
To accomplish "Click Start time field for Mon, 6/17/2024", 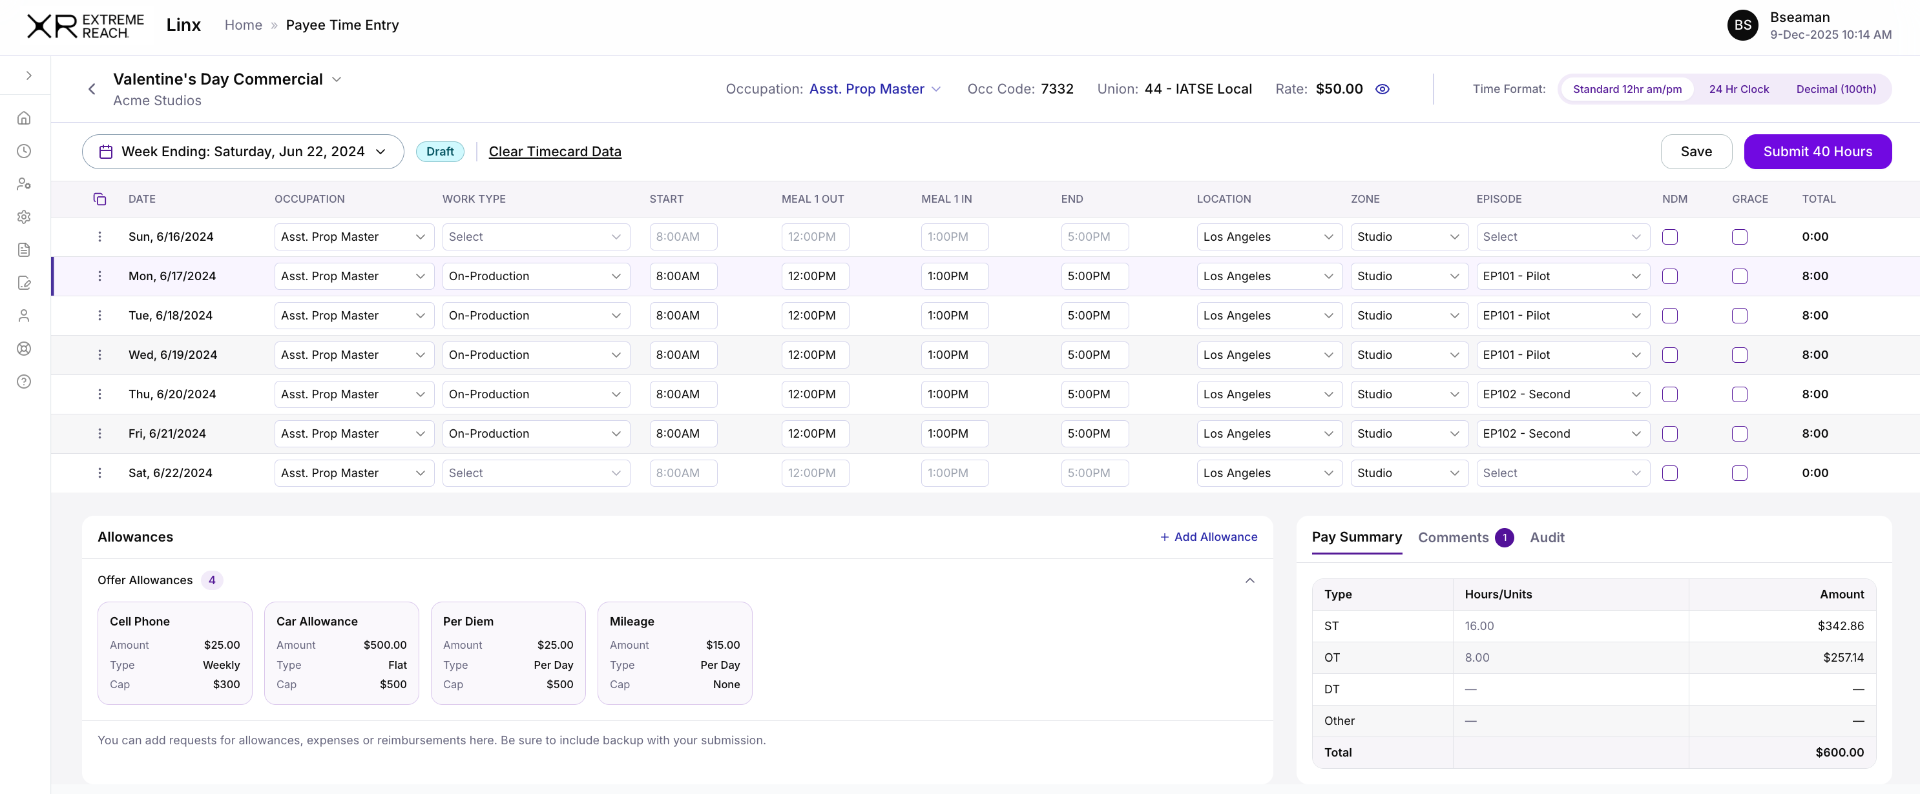I will 683,276.
